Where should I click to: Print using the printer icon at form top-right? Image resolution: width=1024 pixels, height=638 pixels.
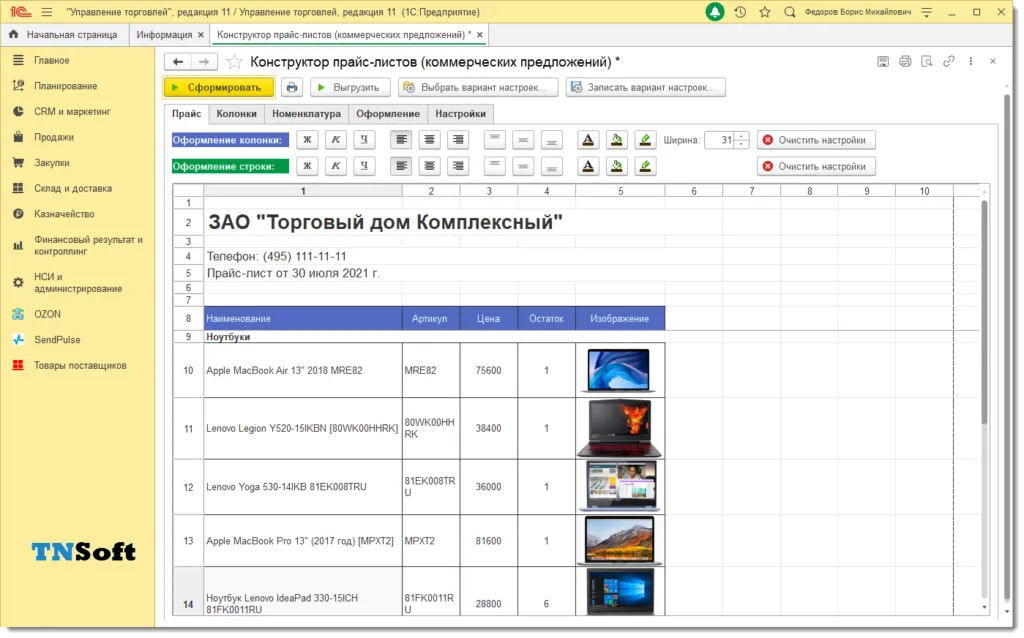coord(904,61)
